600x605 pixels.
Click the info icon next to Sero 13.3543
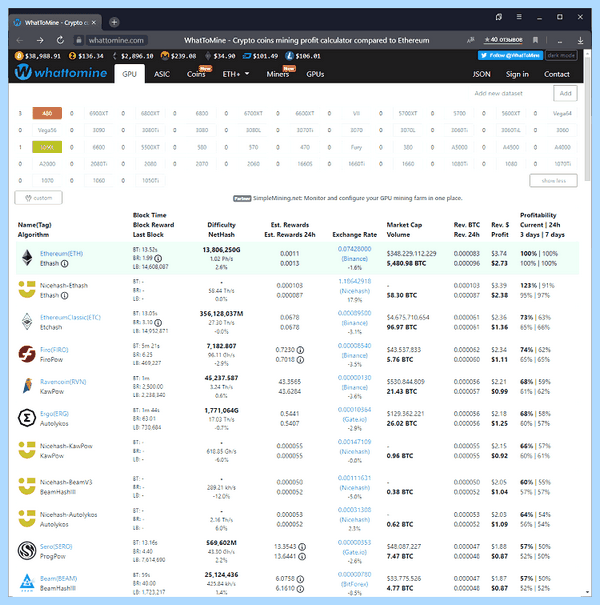(302, 547)
